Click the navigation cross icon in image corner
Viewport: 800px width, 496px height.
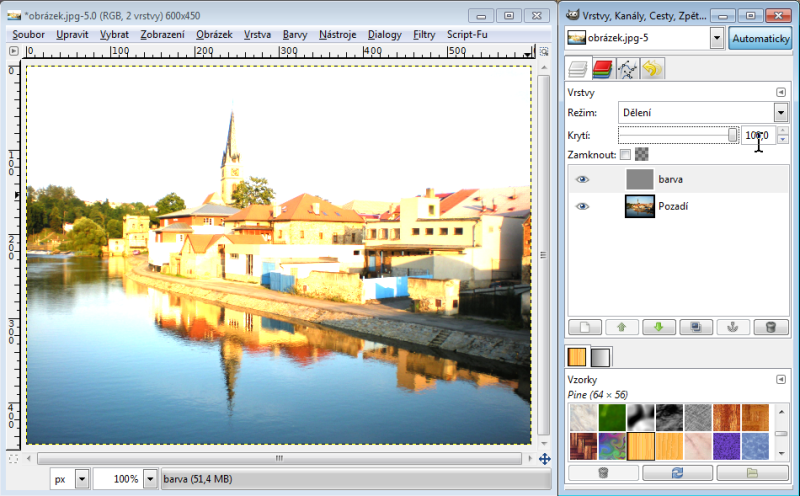coord(544,459)
